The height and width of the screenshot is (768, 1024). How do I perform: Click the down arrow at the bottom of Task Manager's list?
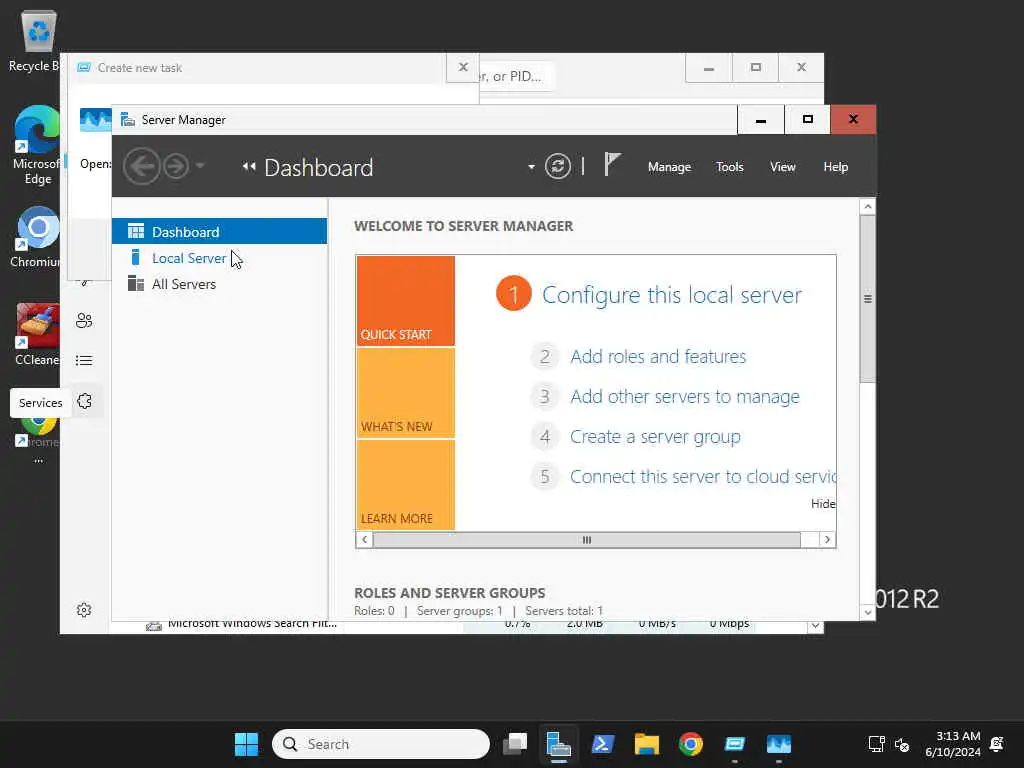pos(815,626)
